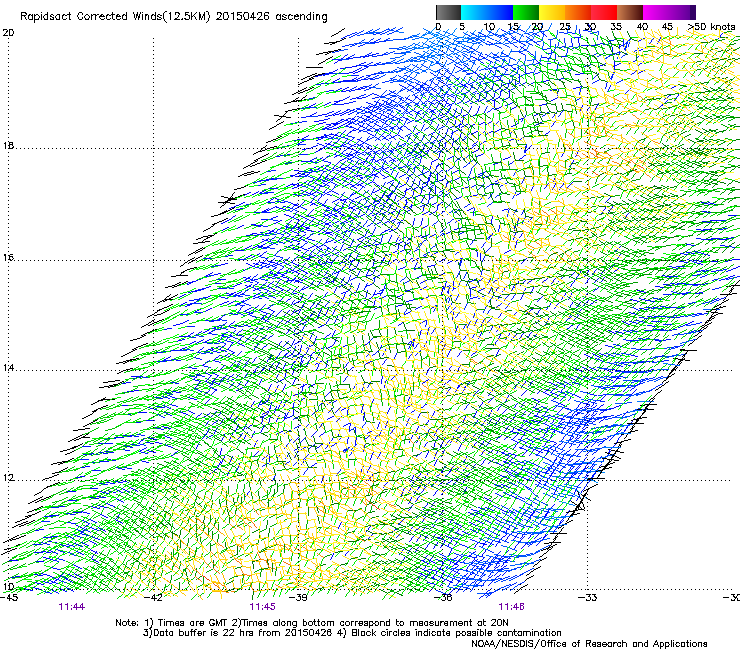Click the cyan 5-10 knots legend swatch

[474, 12]
